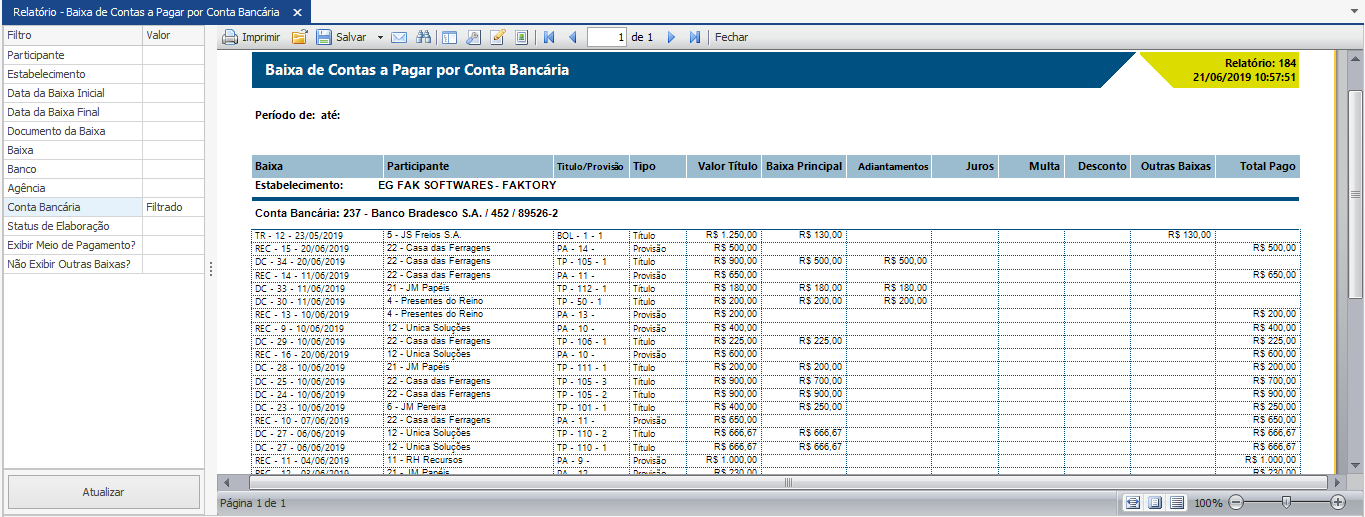The width and height of the screenshot is (1365, 517).
Task: Click the Salvar diskette icon
Action: (x=324, y=37)
